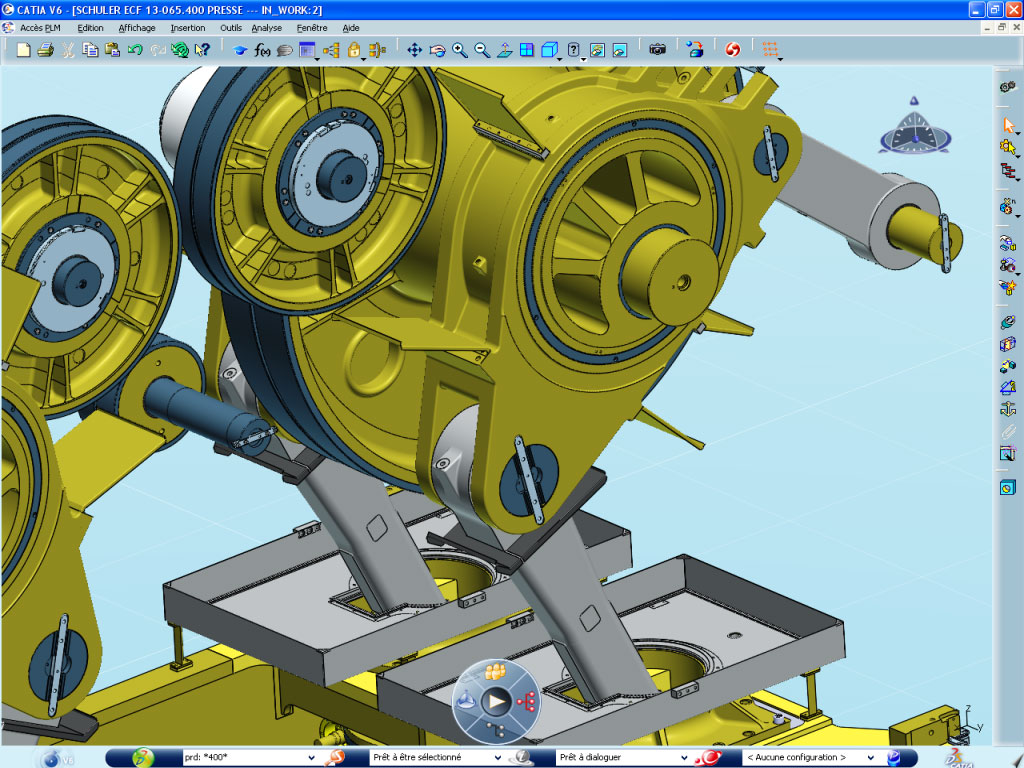Open the 'Prêt à être sélectionné' dropdown
This screenshot has height=768, width=1024.
pyautogui.click(x=497, y=758)
